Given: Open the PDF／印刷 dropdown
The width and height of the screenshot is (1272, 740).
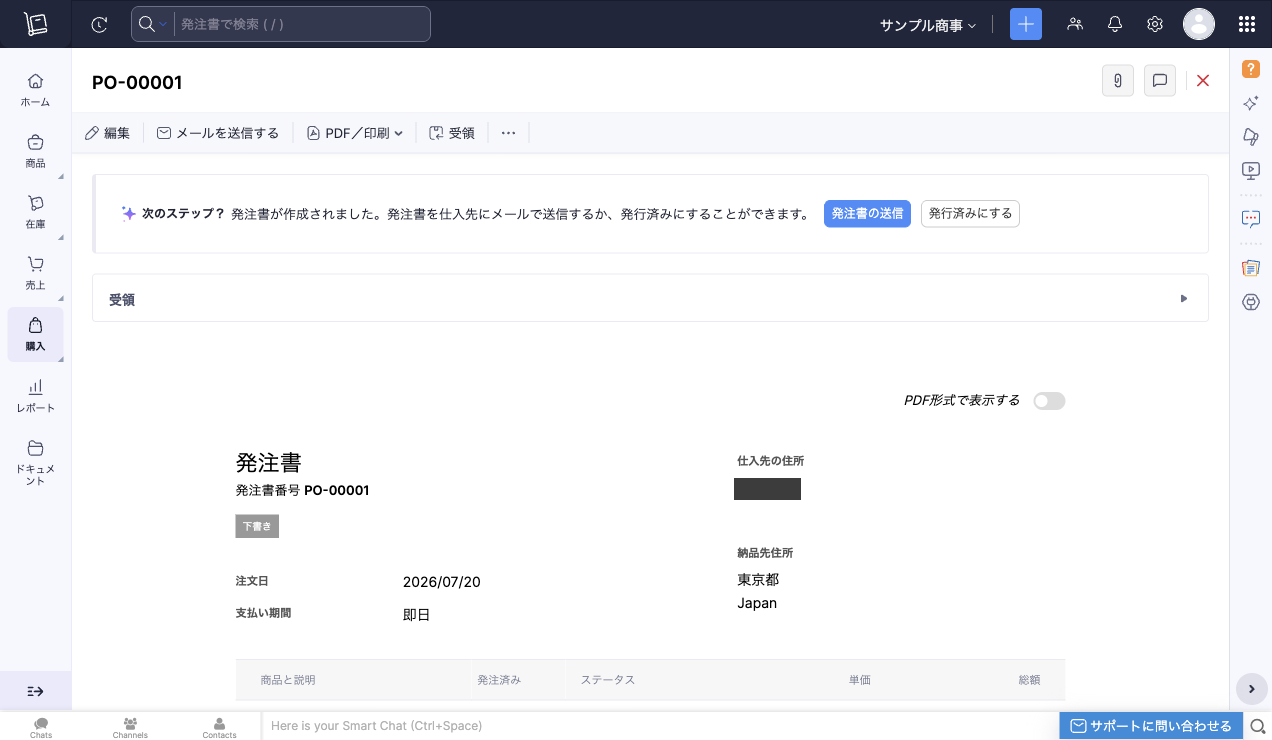Looking at the screenshot, I should pos(354,133).
